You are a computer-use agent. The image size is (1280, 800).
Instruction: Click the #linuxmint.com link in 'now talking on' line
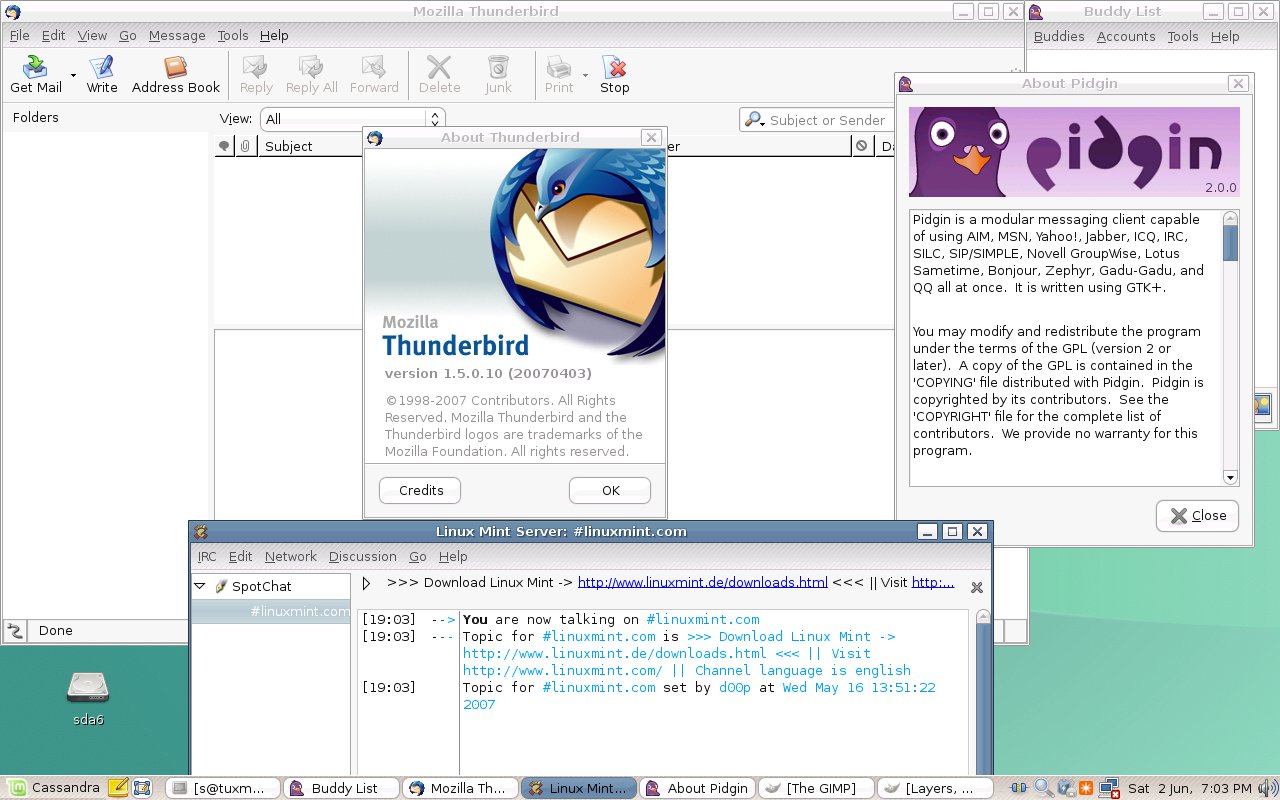click(x=703, y=619)
